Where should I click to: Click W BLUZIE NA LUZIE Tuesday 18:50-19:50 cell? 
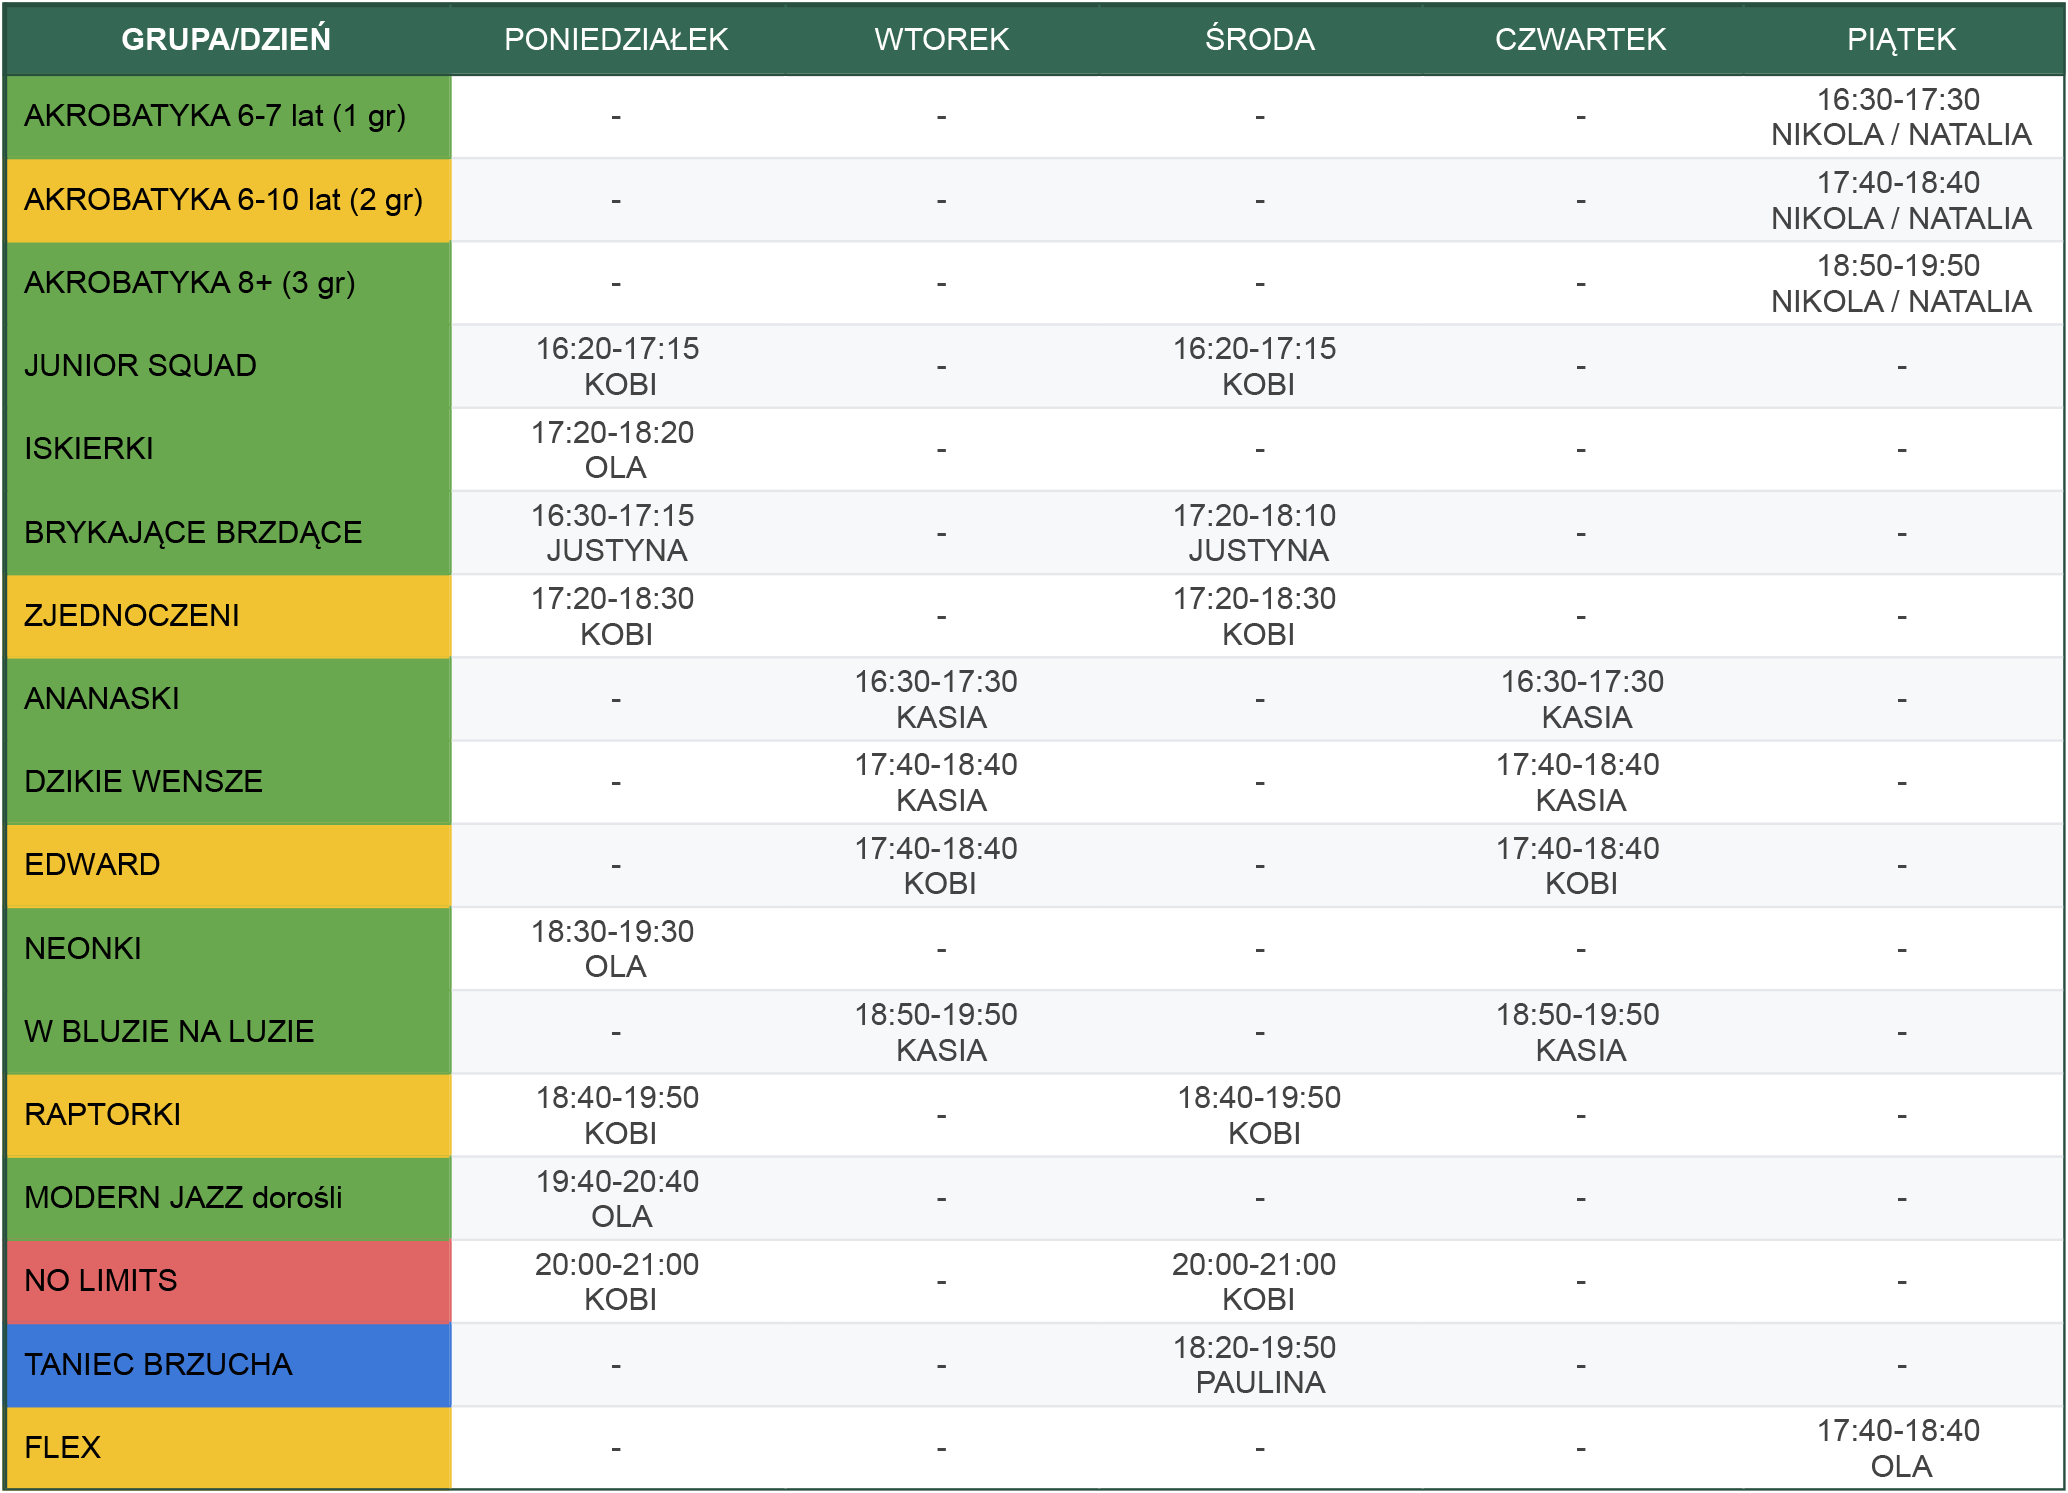pyautogui.click(x=941, y=1031)
